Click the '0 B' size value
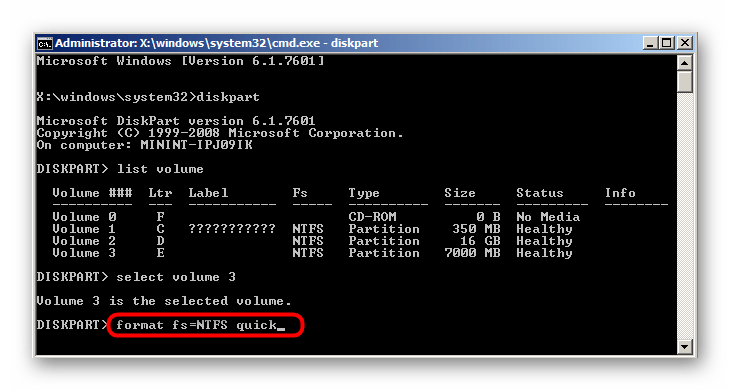 click(x=488, y=217)
